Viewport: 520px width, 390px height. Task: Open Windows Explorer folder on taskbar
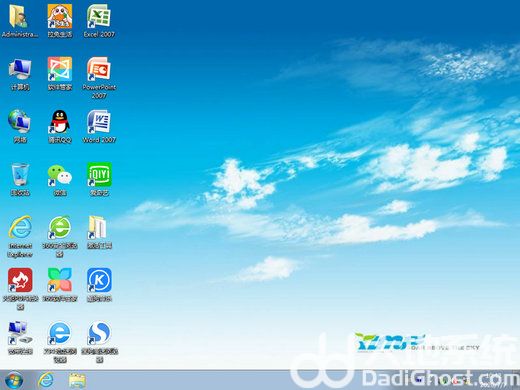click(77, 380)
